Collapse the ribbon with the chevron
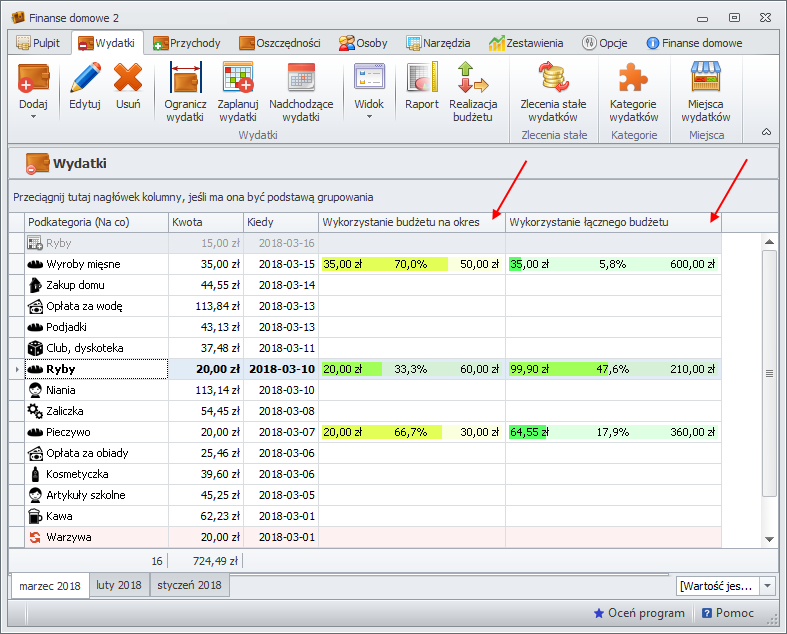 coord(766,132)
